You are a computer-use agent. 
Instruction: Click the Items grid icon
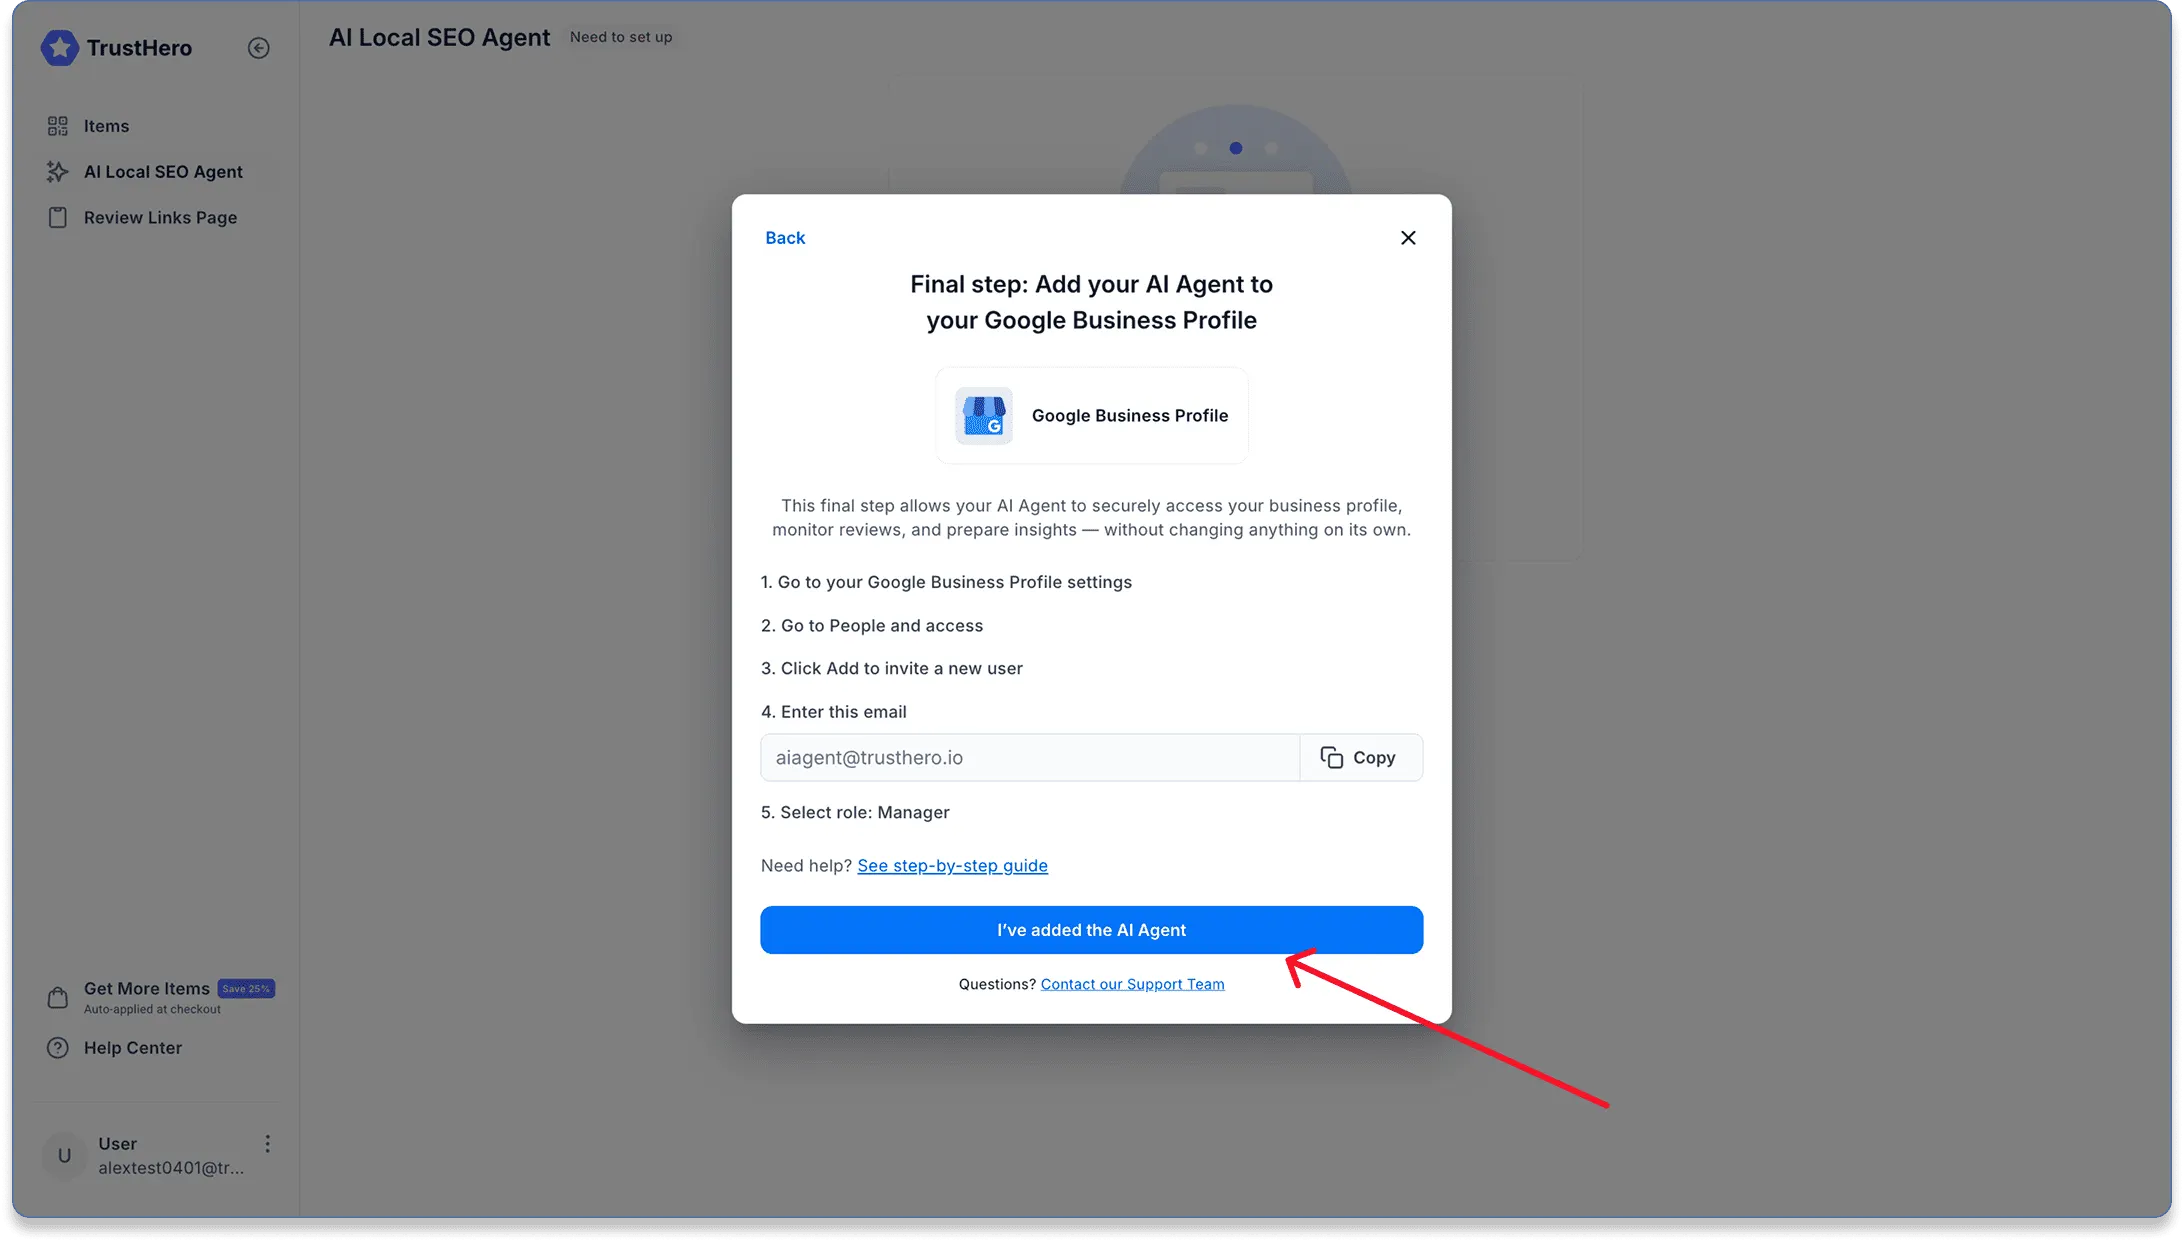[x=58, y=126]
